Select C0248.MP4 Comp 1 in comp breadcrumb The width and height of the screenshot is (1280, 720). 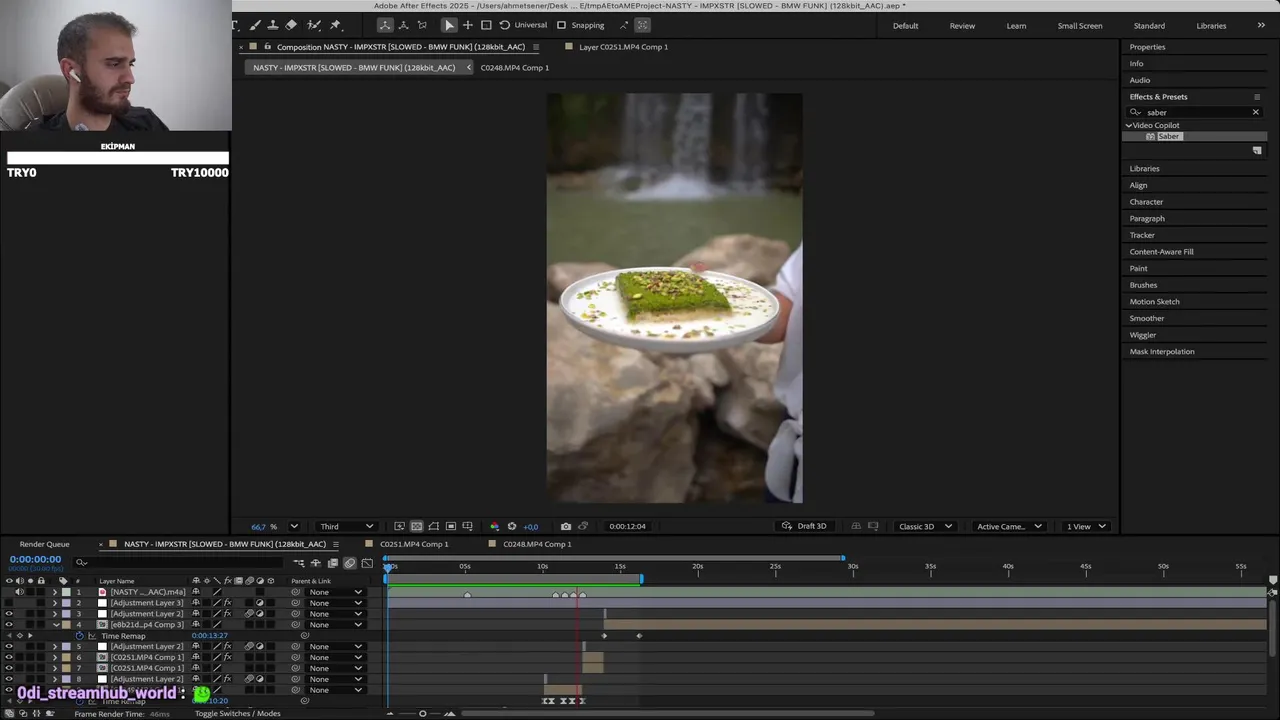click(x=515, y=68)
